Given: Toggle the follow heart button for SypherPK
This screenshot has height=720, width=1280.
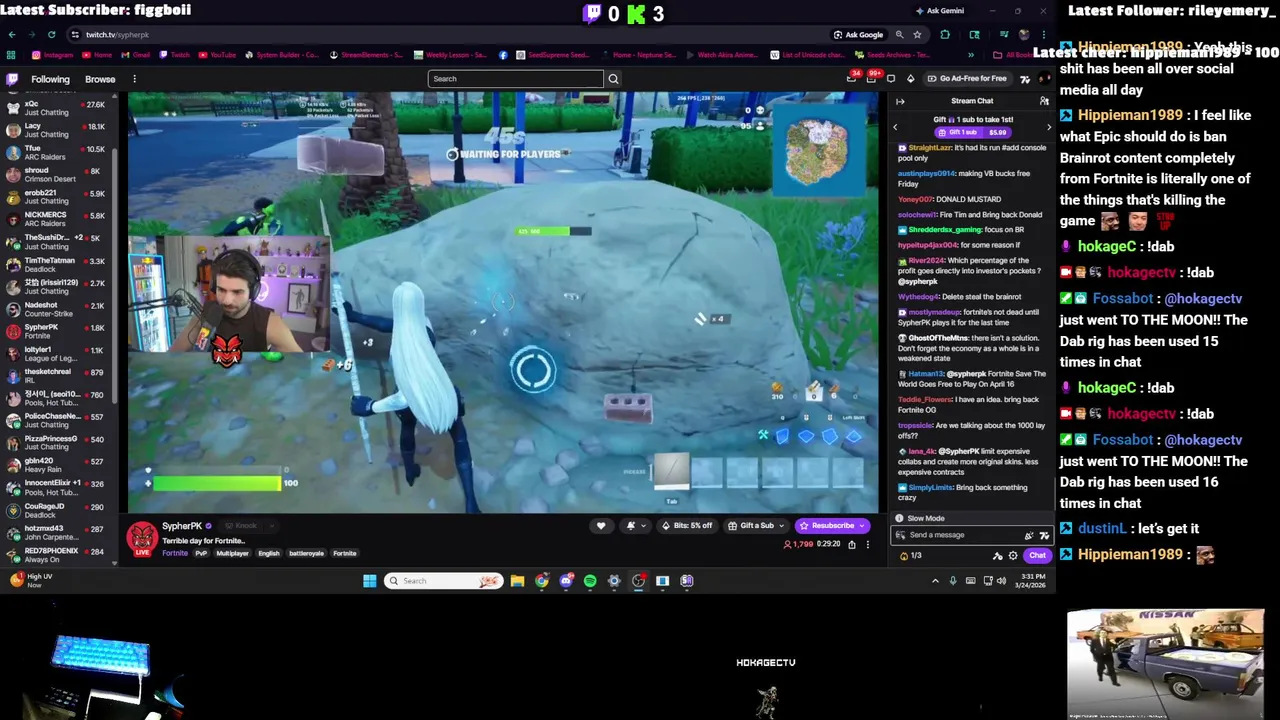Looking at the screenshot, I should [x=601, y=526].
